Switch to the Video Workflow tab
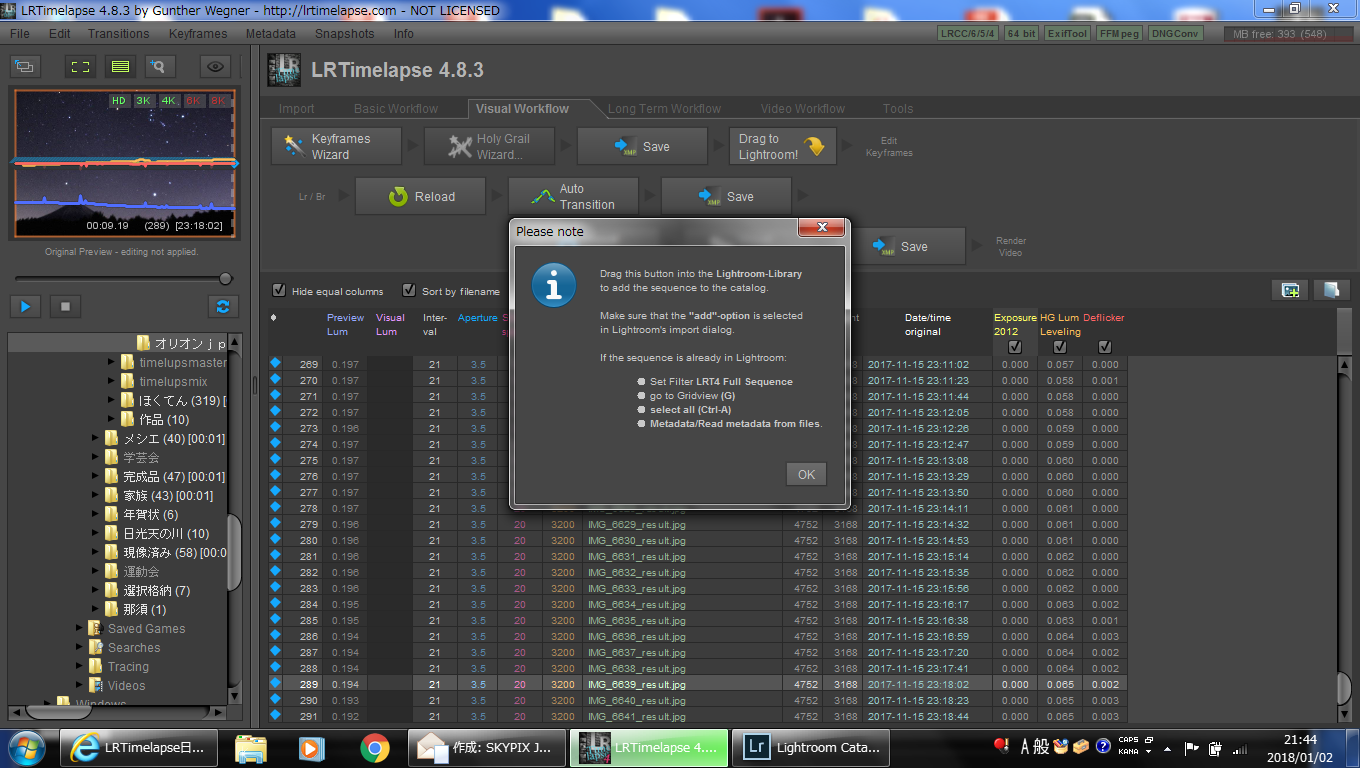 [x=803, y=108]
